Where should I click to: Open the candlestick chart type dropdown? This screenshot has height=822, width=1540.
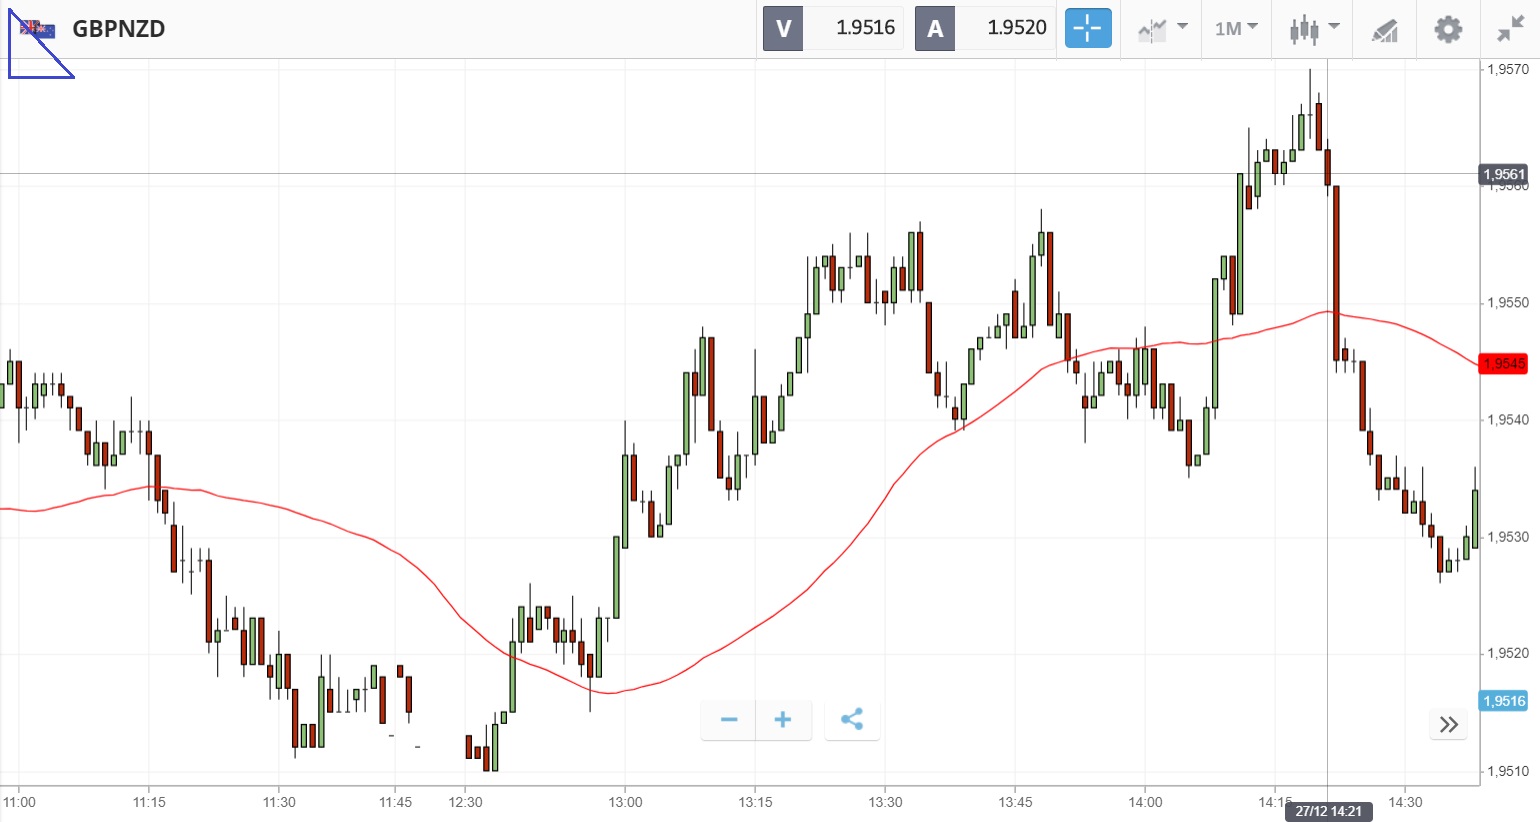pyautogui.click(x=1313, y=29)
